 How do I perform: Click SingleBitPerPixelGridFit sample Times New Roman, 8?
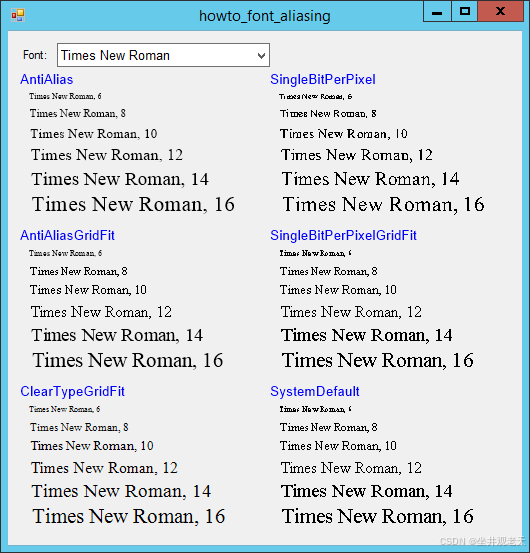(329, 271)
